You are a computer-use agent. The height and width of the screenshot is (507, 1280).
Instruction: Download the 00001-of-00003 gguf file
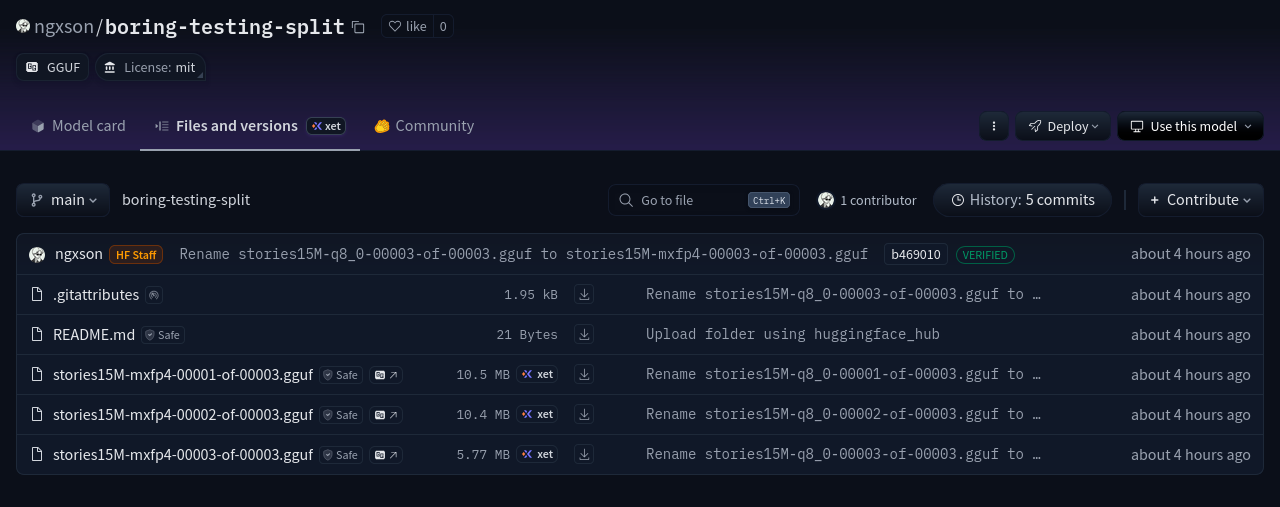pyautogui.click(x=584, y=375)
